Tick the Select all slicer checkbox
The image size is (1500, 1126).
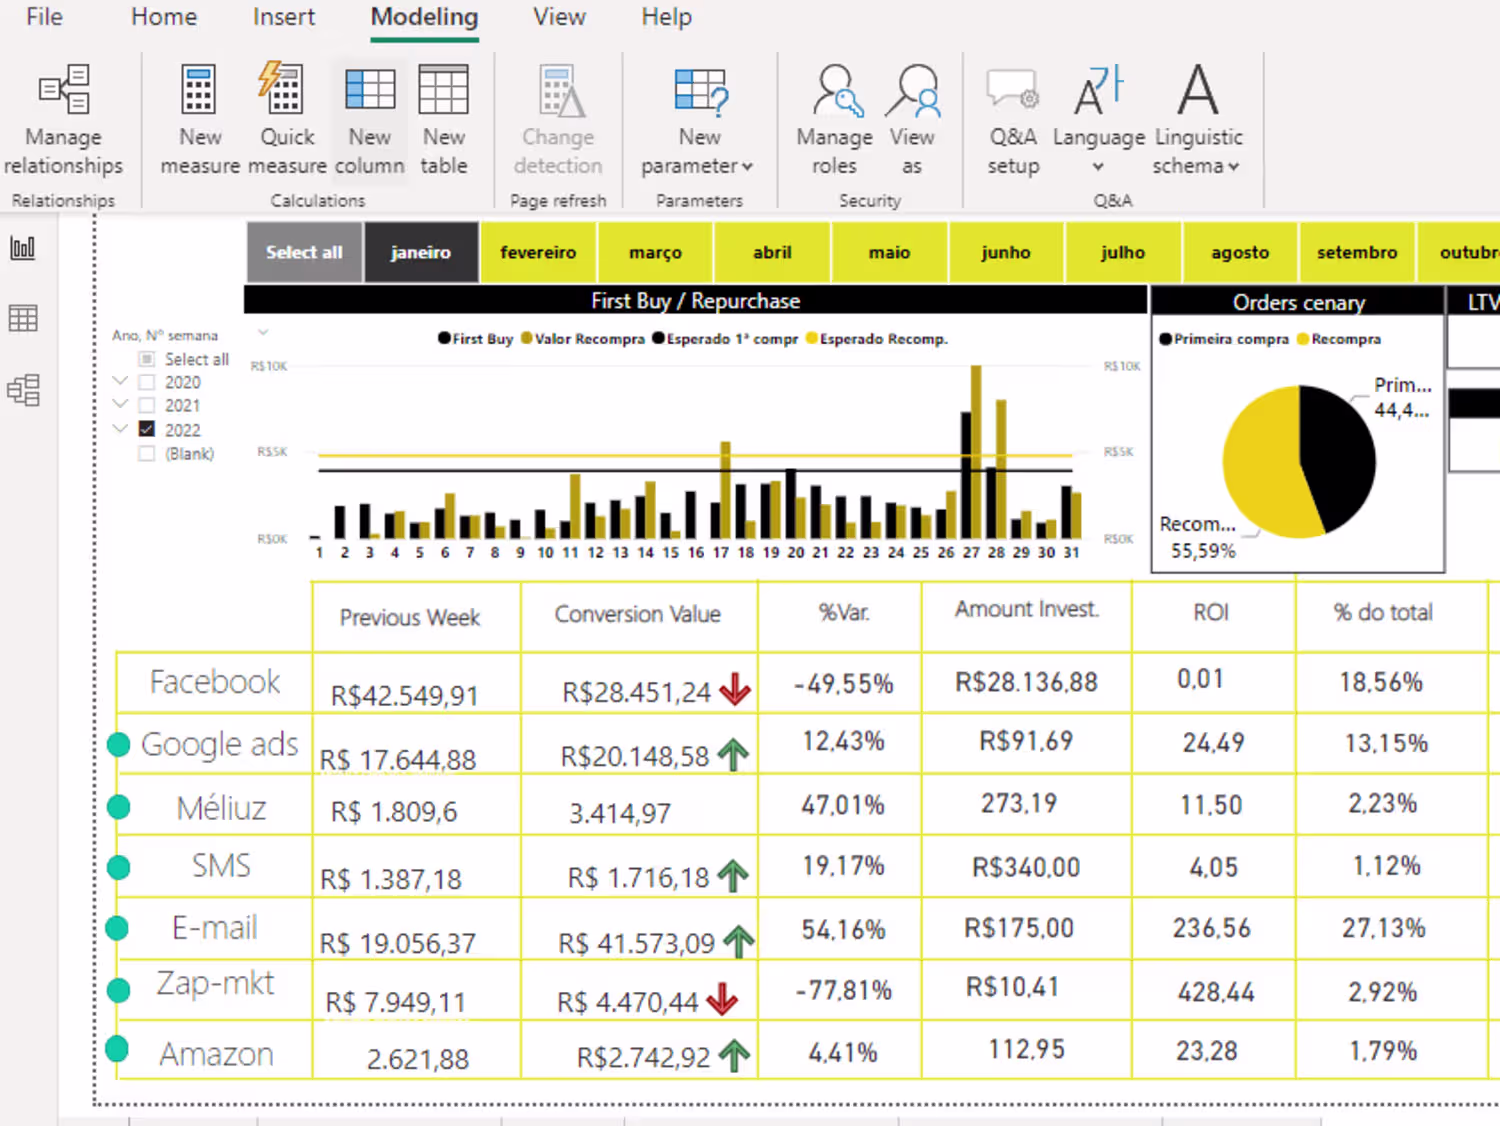tap(147, 359)
